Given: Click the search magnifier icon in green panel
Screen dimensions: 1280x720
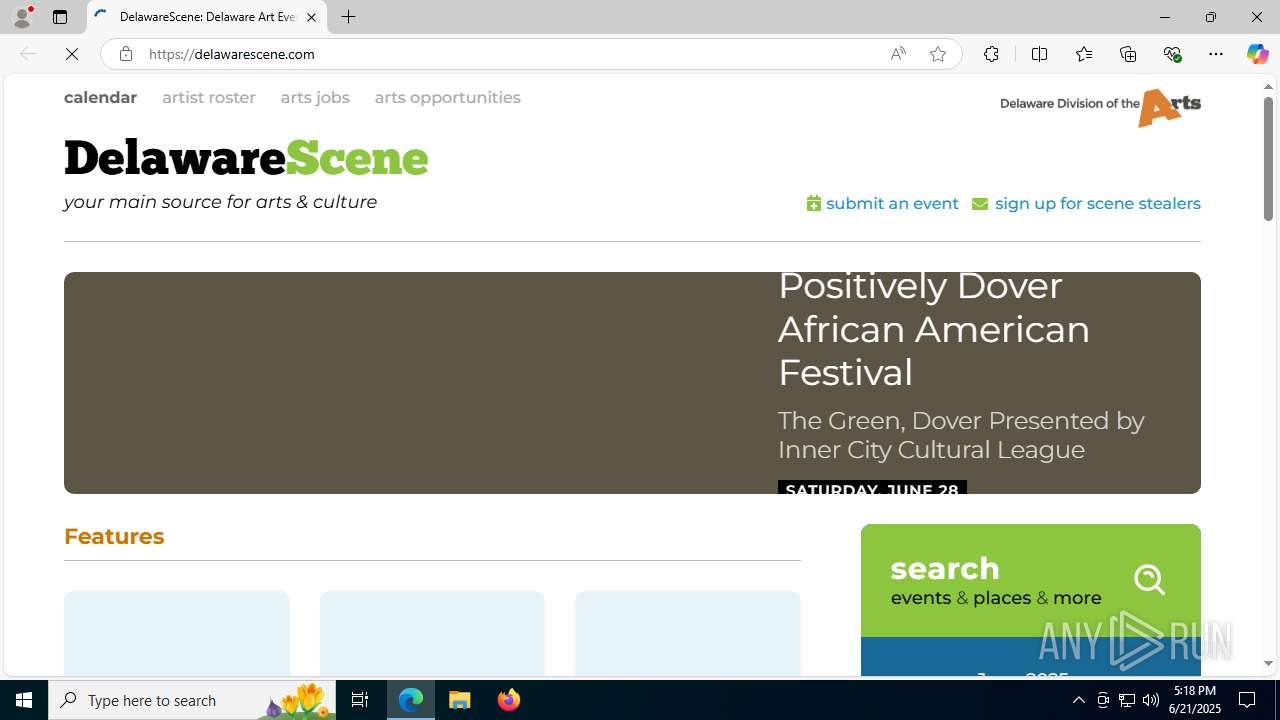Looking at the screenshot, I should click(1150, 579).
